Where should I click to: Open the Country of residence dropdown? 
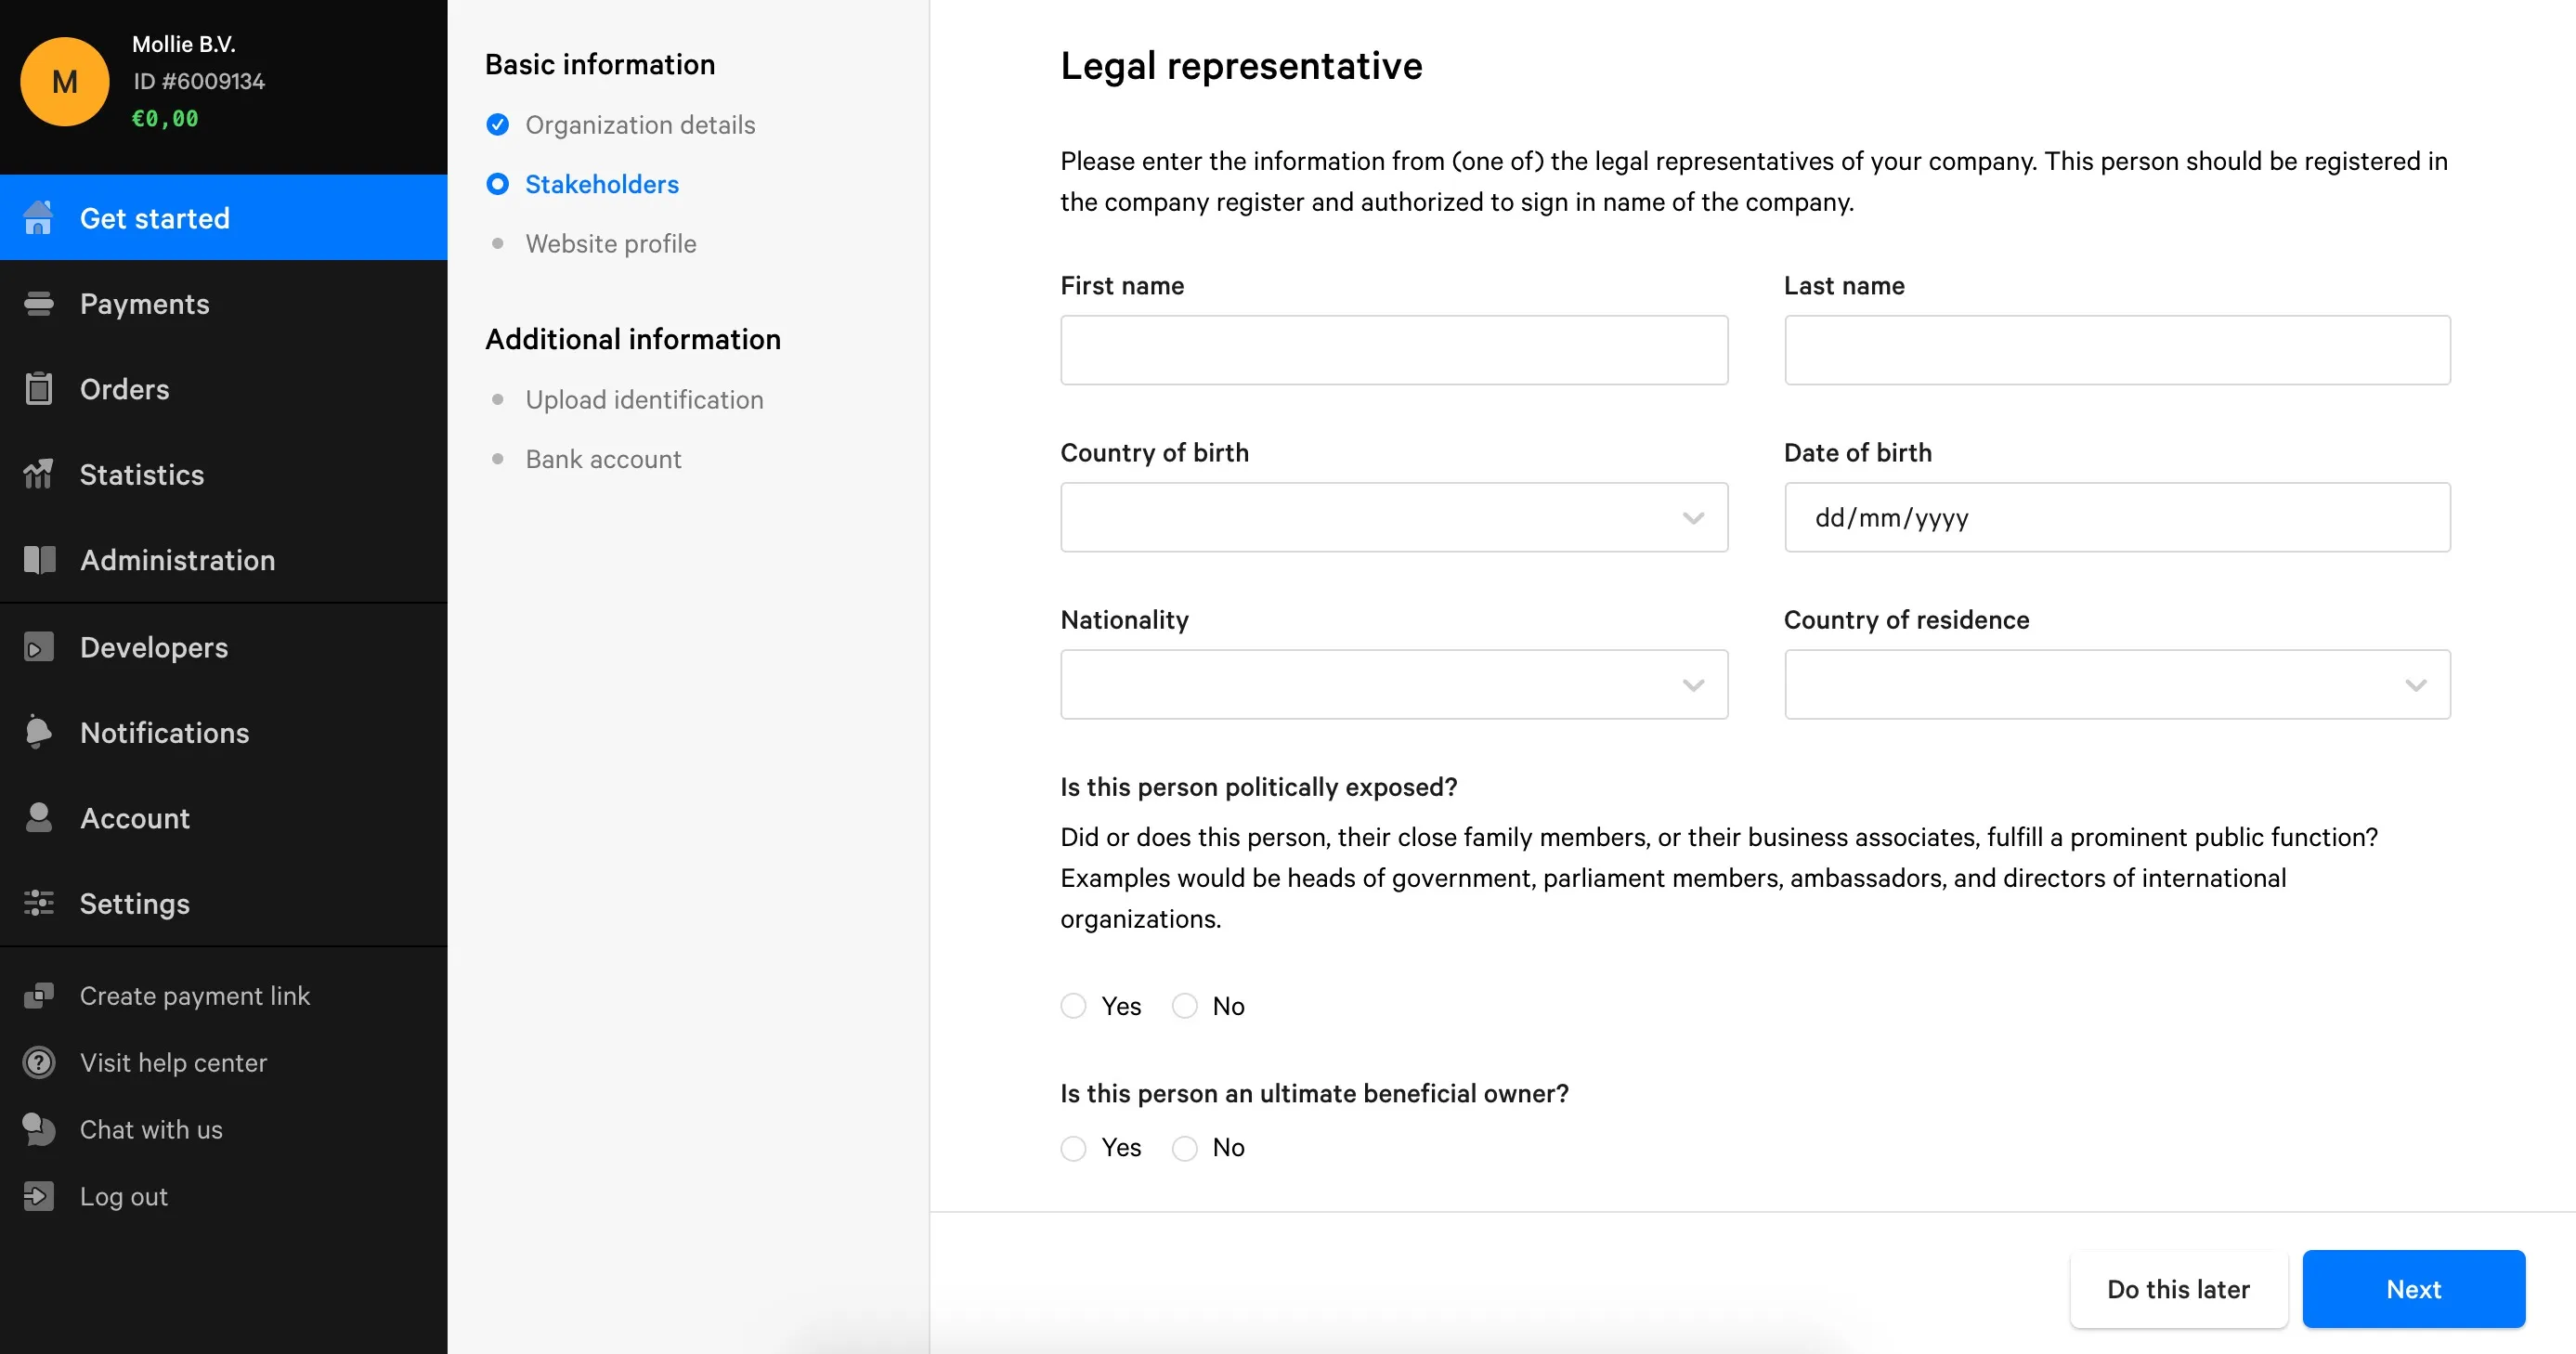click(x=2117, y=684)
